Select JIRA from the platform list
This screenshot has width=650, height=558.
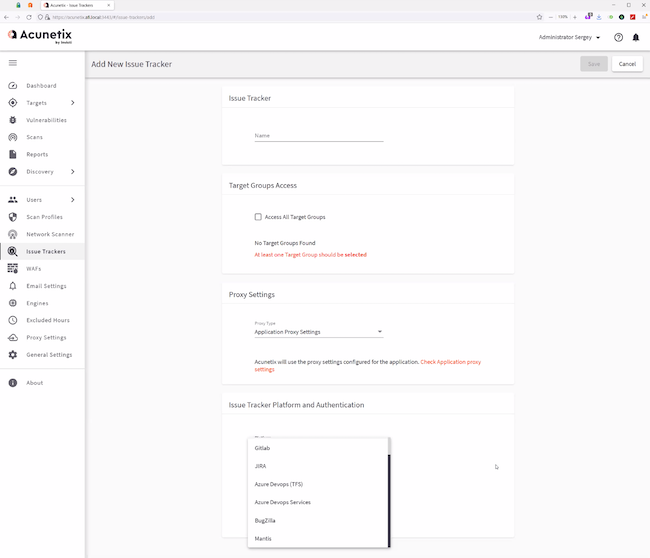tap(261, 466)
